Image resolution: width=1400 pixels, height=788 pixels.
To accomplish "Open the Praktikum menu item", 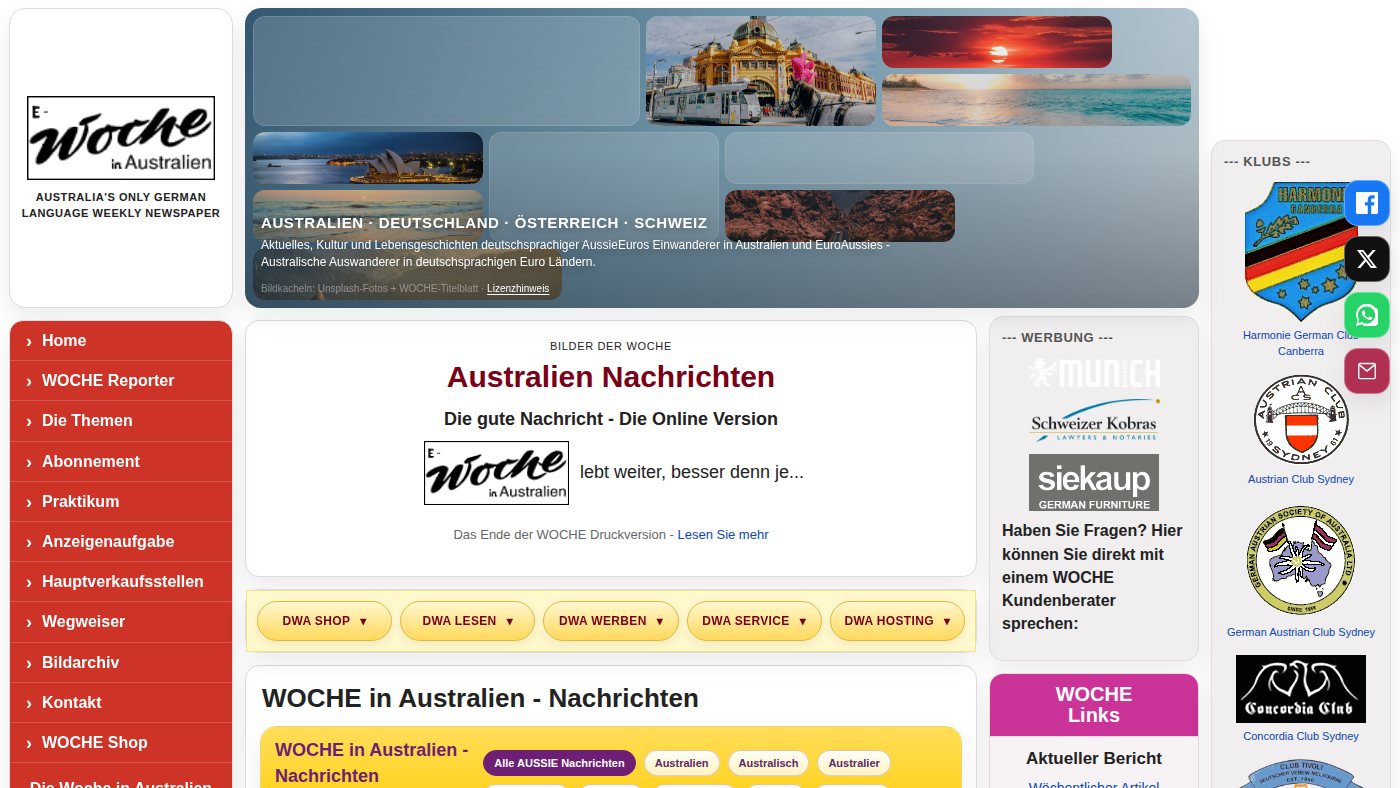I will (x=121, y=502).
